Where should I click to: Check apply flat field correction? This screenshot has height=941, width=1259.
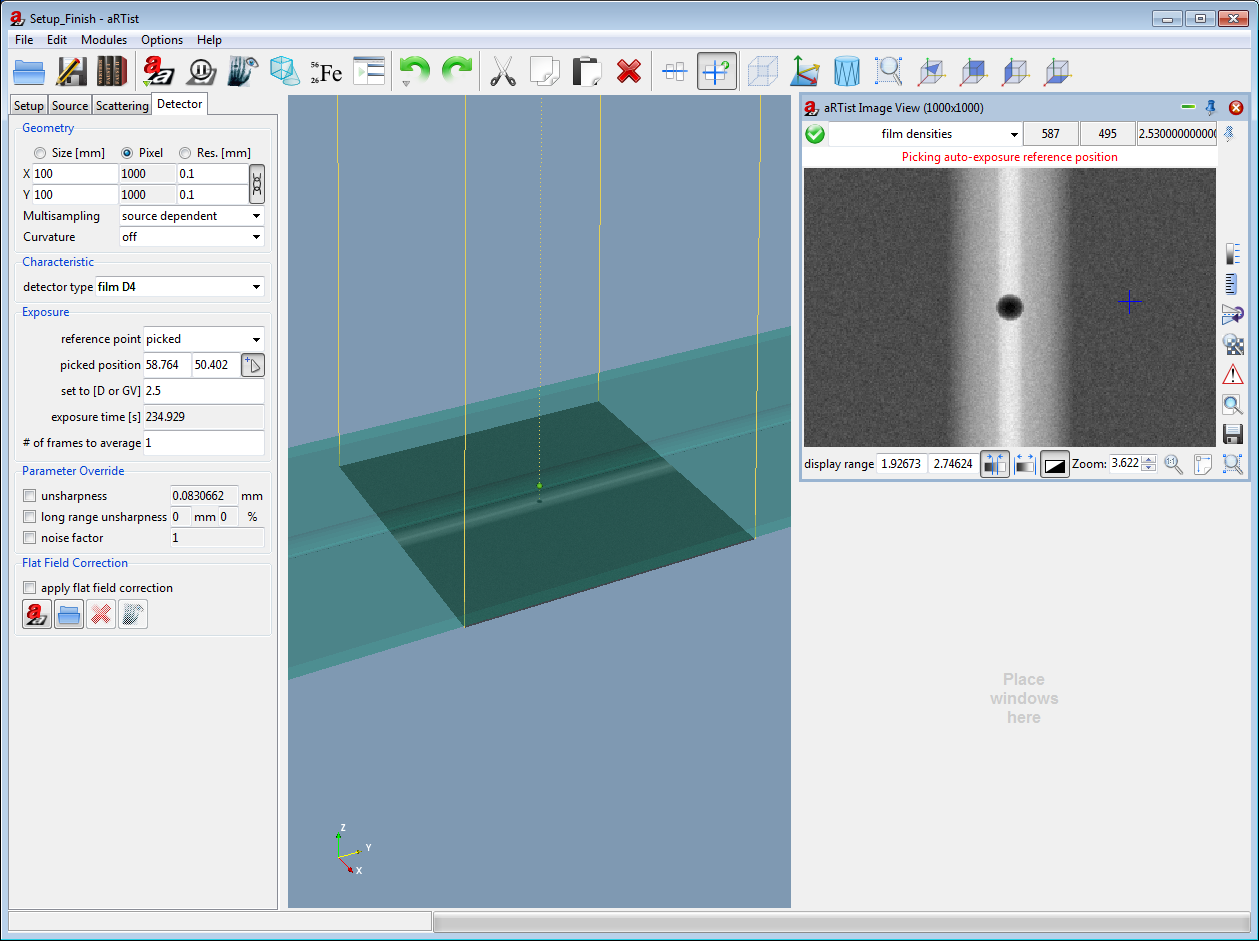30,588
